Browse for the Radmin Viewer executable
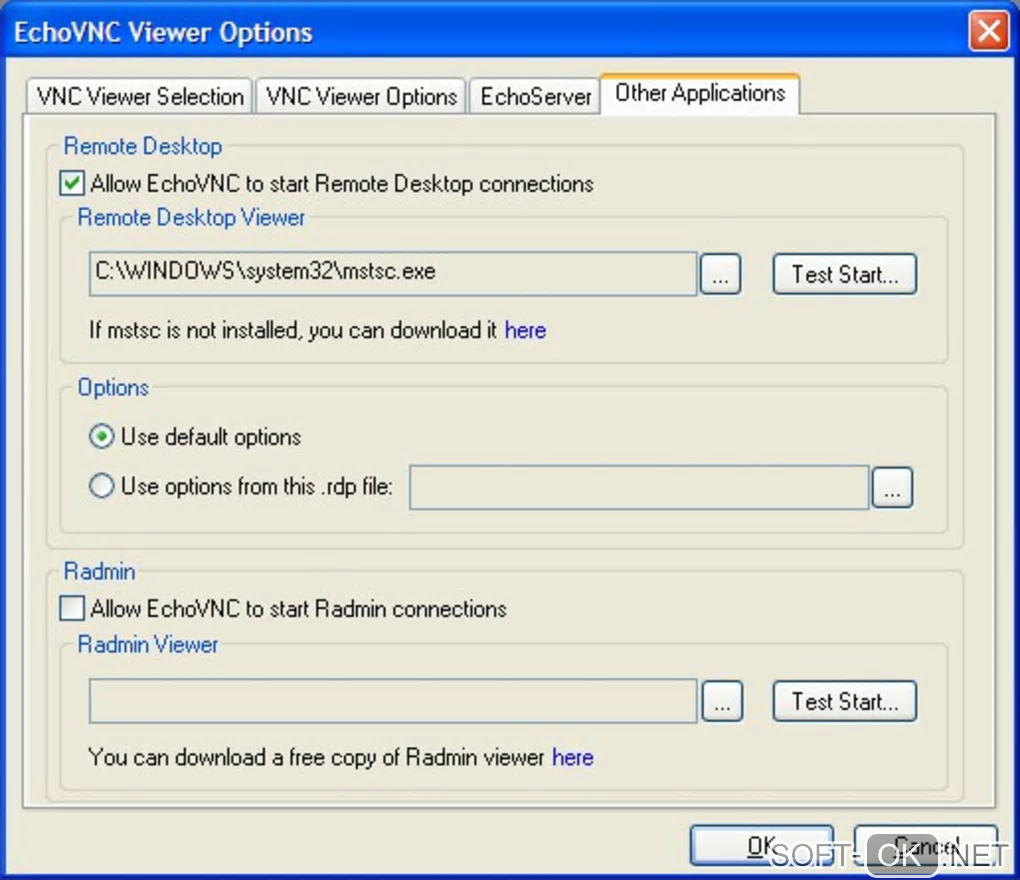 (x=722, y=701)
